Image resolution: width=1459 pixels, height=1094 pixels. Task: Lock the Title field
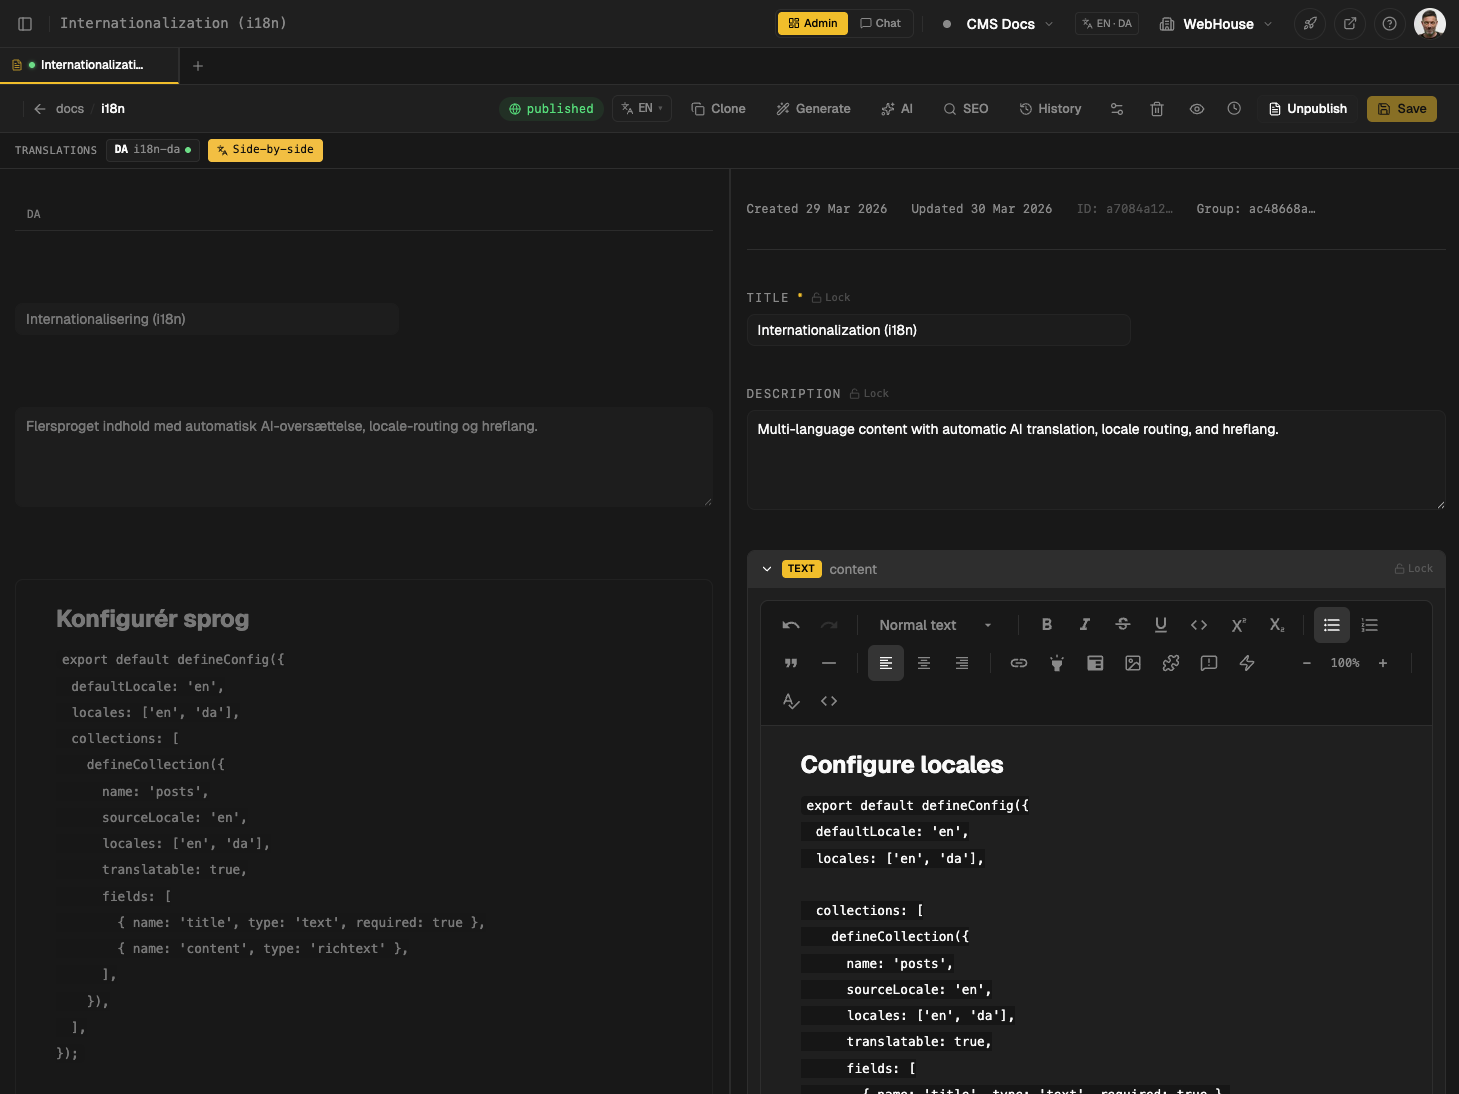point(830,297)
